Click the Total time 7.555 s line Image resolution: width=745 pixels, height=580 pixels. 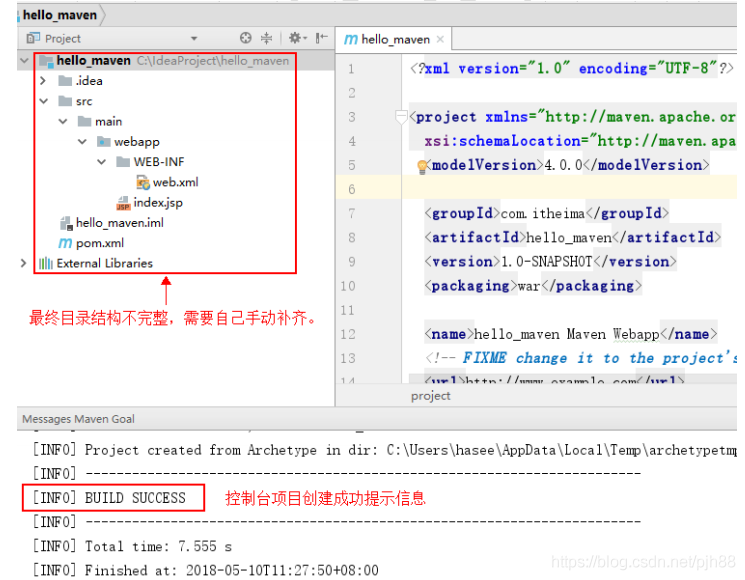[132, 546]
